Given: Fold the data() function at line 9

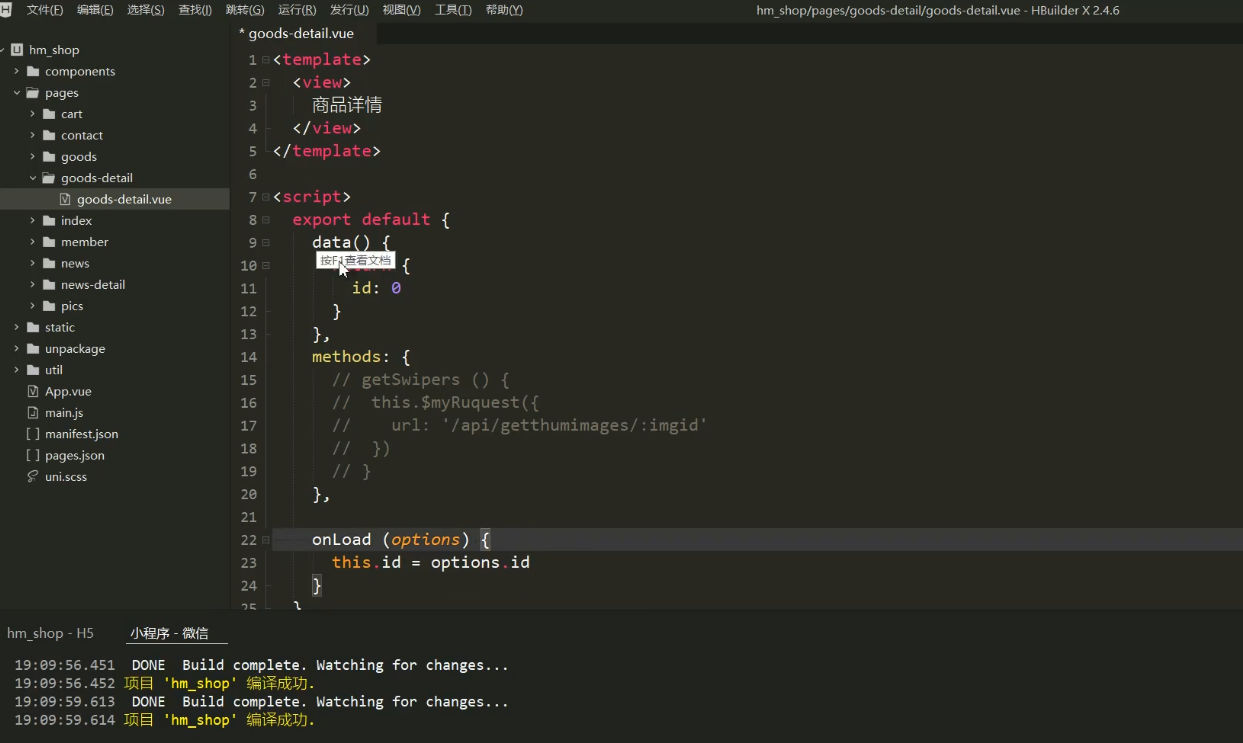Looking at the screenshot, I should 265,243.
